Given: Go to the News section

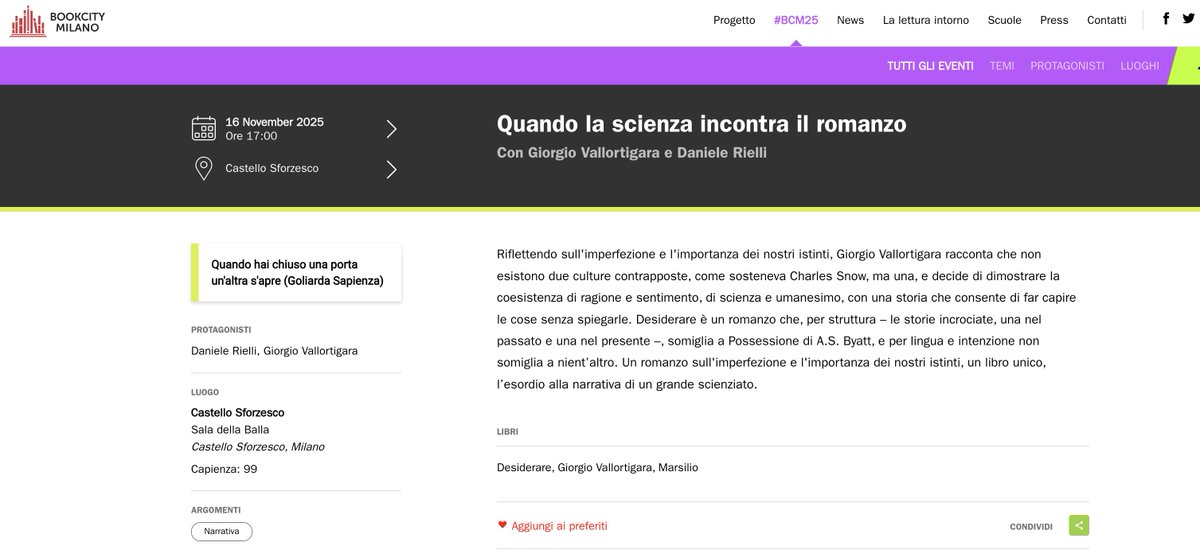Looking at the screenshot, I should tap(850, 20).
